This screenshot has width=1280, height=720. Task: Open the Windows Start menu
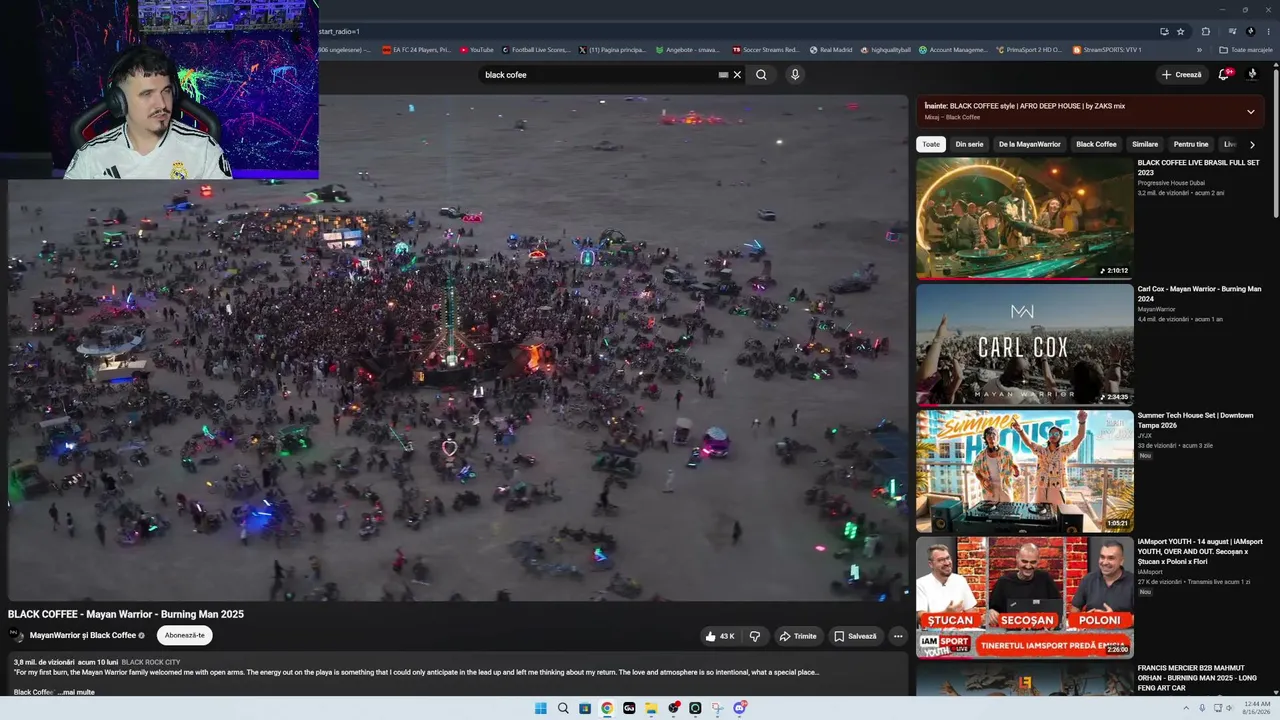pyautogui.click(x=541, y=708)
